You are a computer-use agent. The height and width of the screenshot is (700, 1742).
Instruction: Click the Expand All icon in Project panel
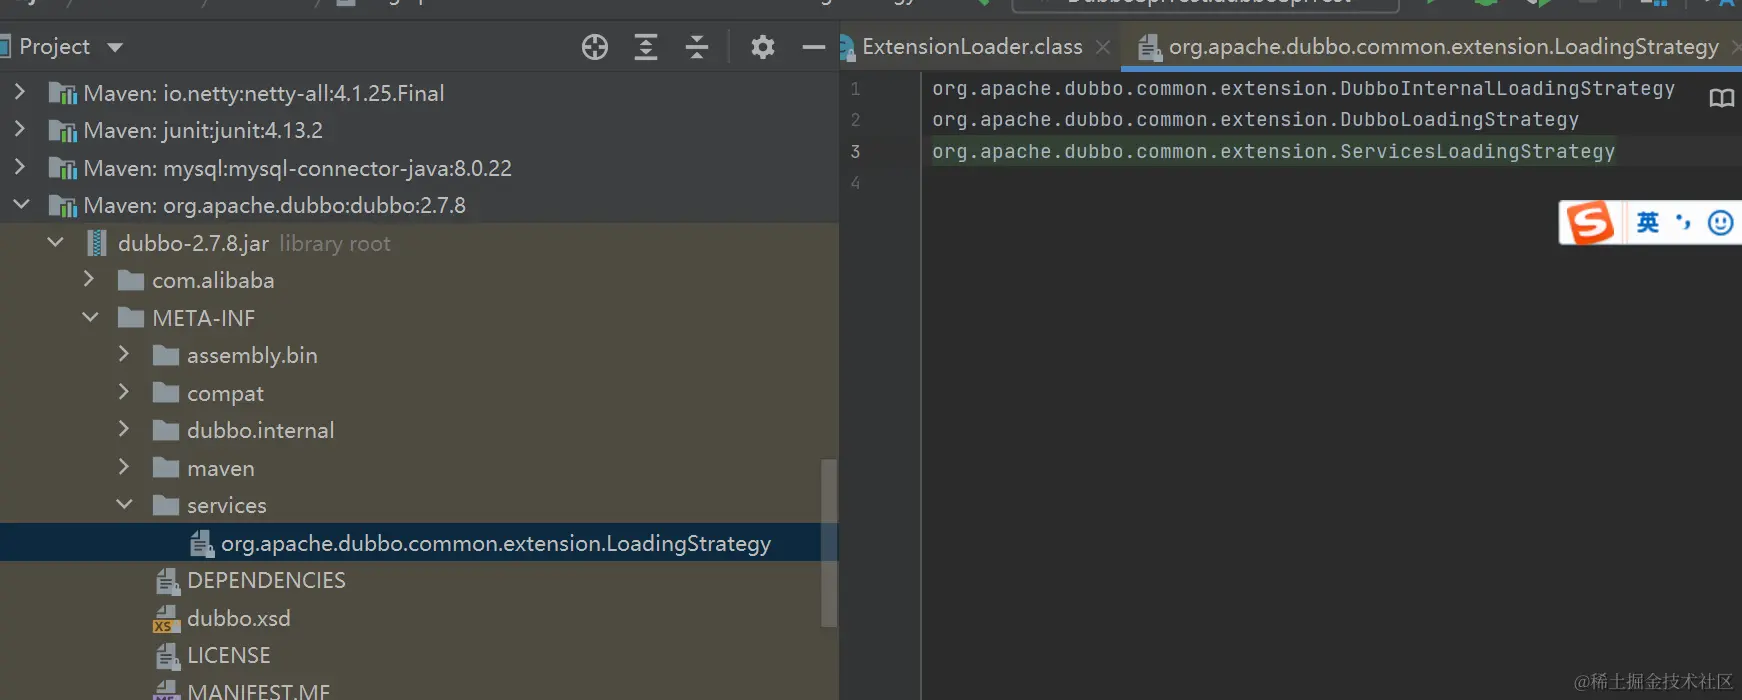(x=646, y=47)
